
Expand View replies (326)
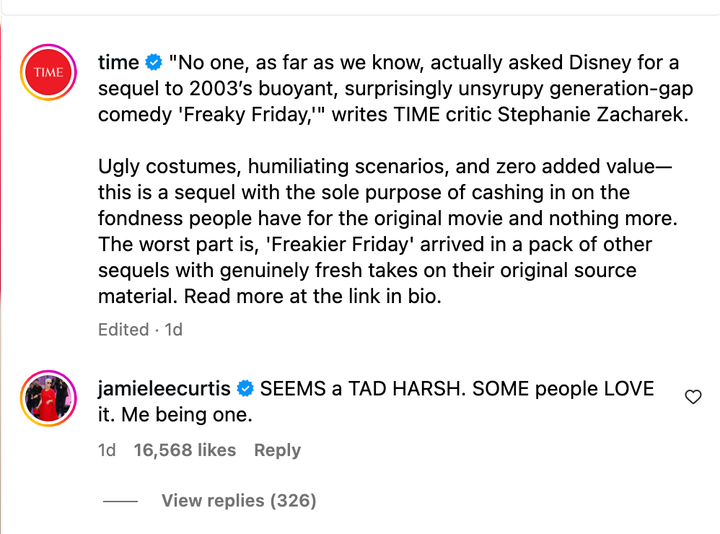[238, 500]
